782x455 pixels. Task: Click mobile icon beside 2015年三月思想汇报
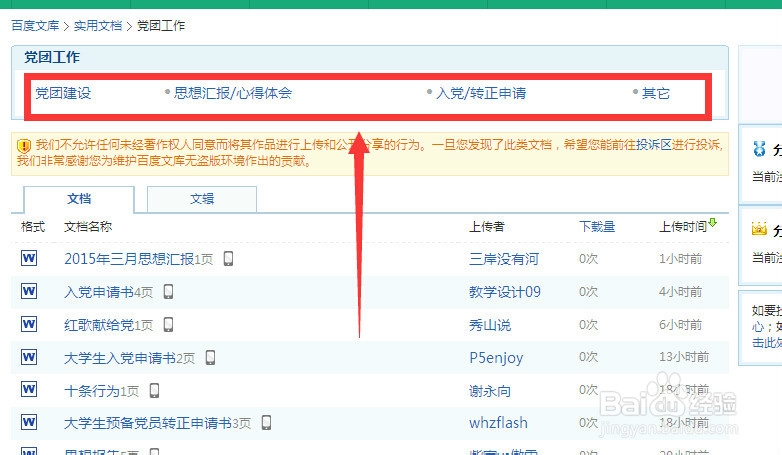coord(228,258)
